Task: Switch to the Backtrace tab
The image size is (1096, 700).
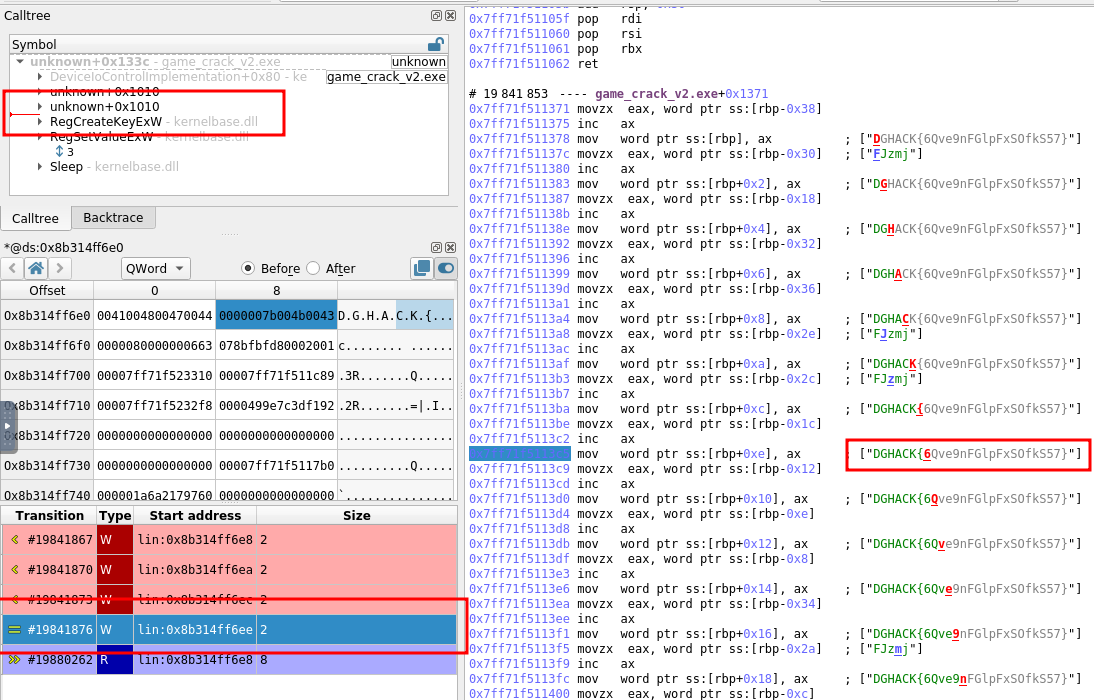Action: point(113,218)
